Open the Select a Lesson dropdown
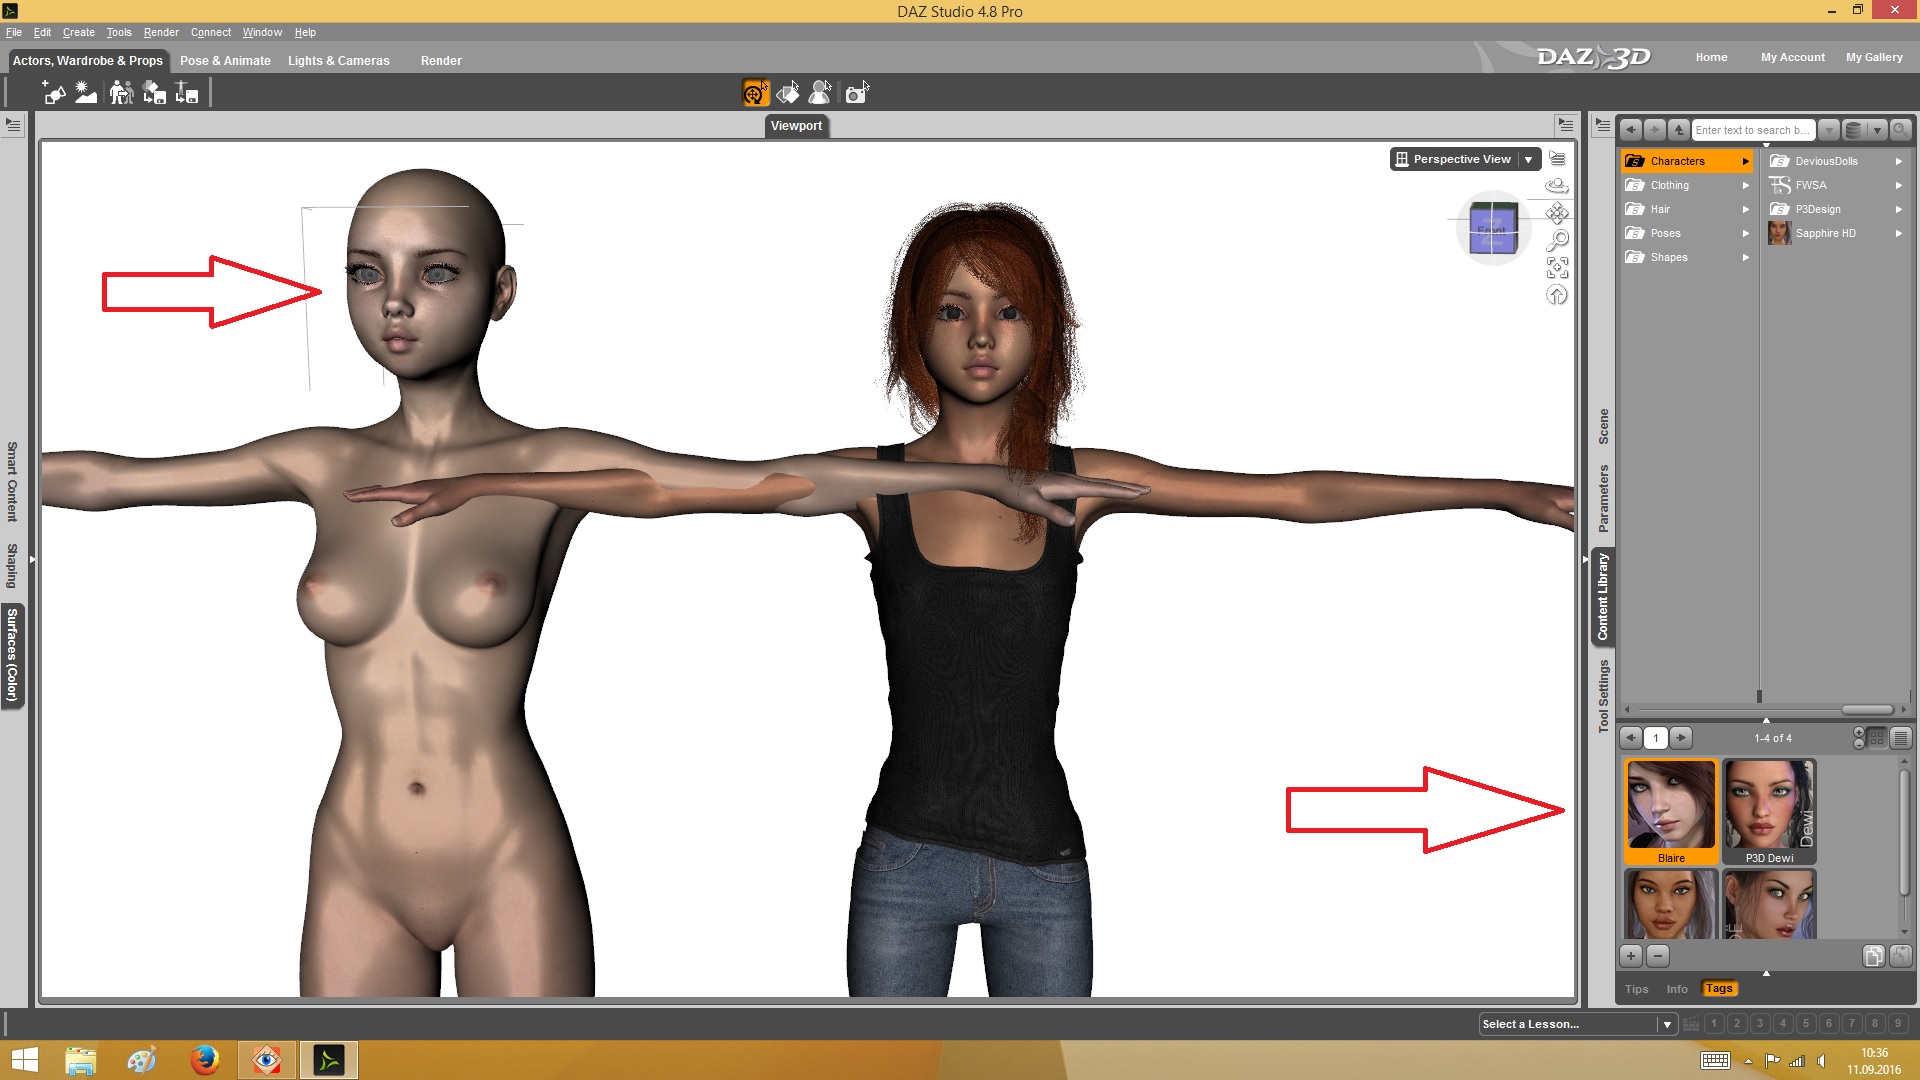Image resolution: width=1920 pixels, height=1080 pixels. tap(1666, 1024)
